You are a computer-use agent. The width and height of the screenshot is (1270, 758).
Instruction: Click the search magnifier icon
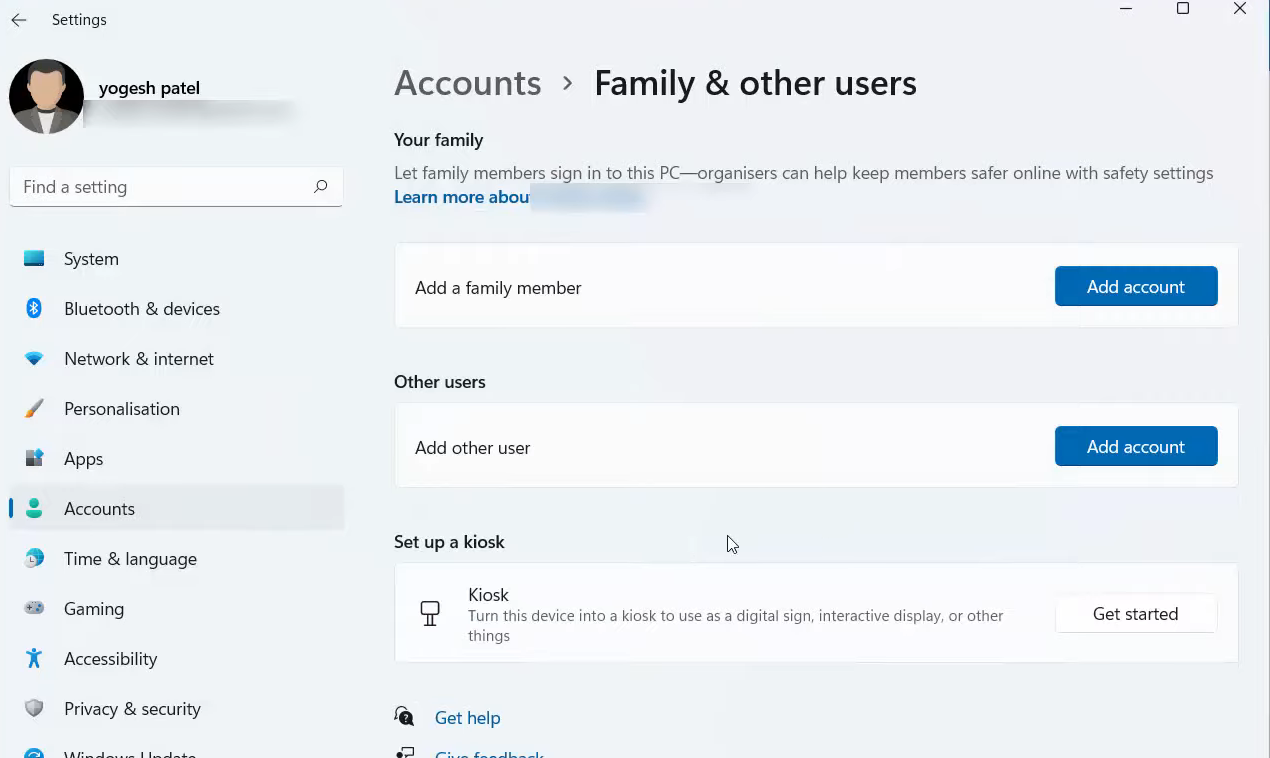pos(320,187)
